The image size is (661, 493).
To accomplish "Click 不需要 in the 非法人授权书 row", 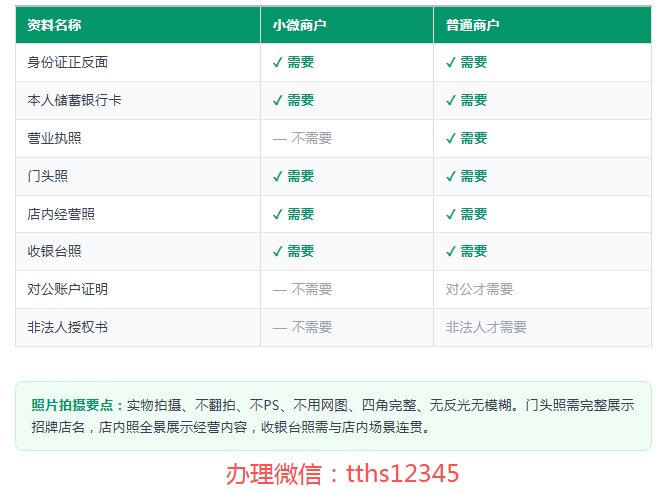I will point(302,327).
